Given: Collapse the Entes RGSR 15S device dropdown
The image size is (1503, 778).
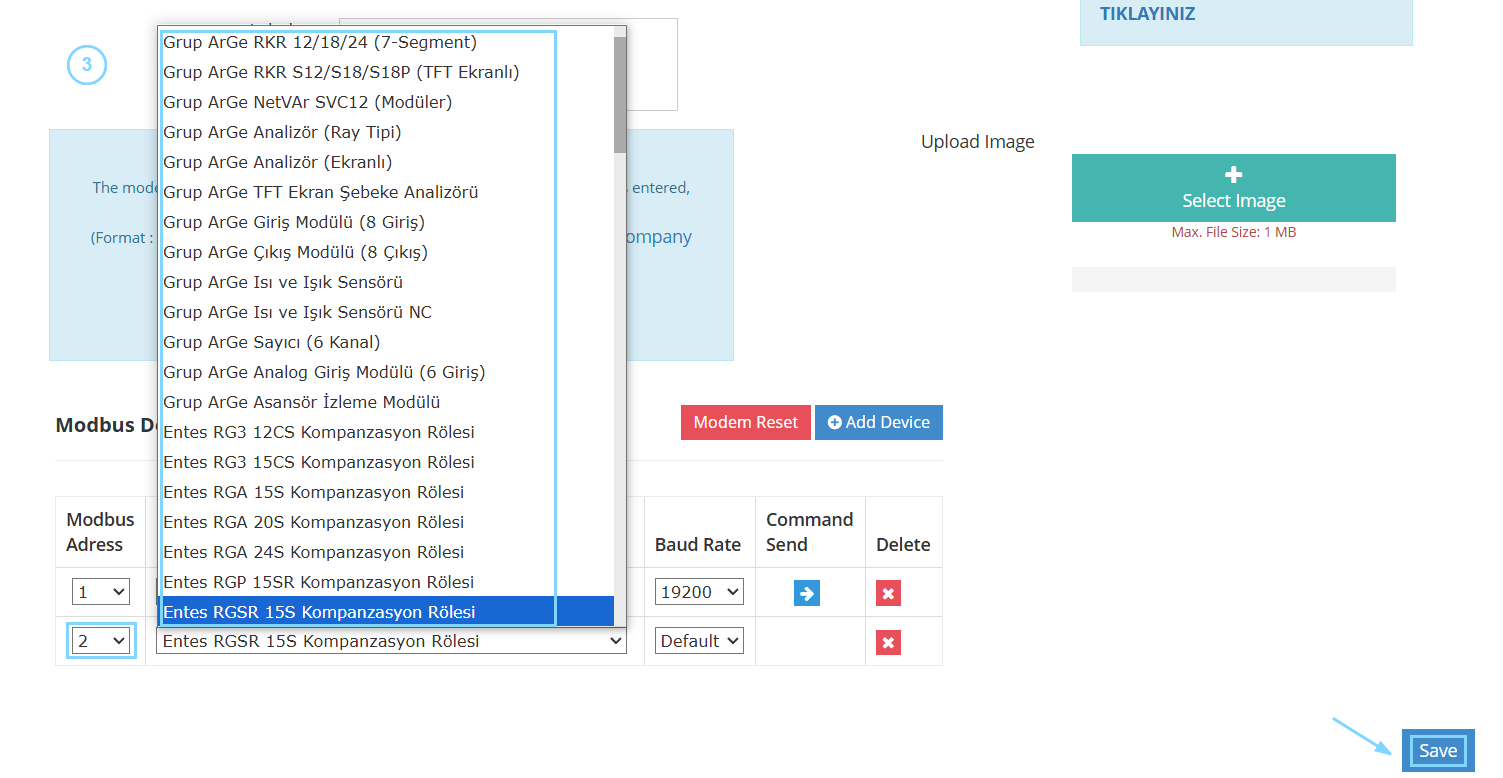Looking at the screenshot, I should [391, 641].
